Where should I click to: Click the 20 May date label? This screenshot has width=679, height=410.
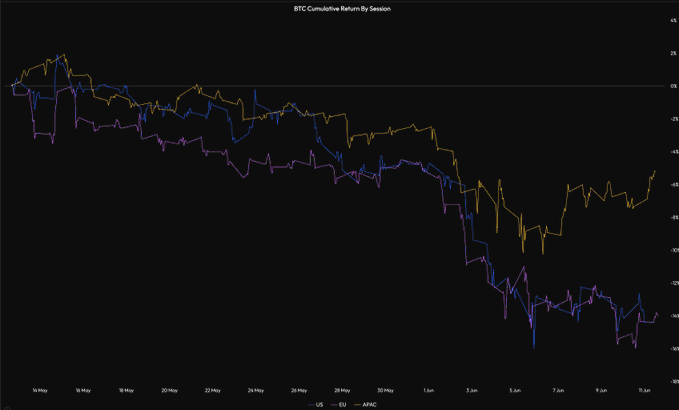pyautogui.click(x=169, y=391)
